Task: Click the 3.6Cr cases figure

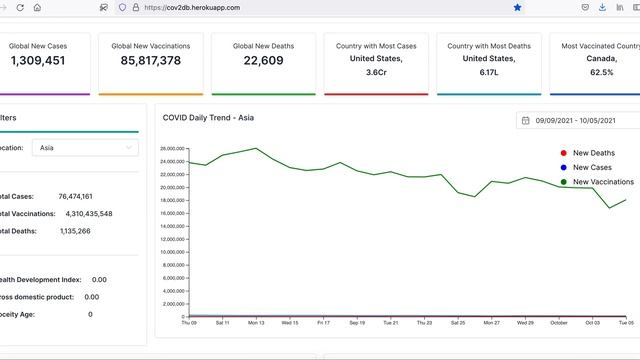Action: click(x=376, y=72)
